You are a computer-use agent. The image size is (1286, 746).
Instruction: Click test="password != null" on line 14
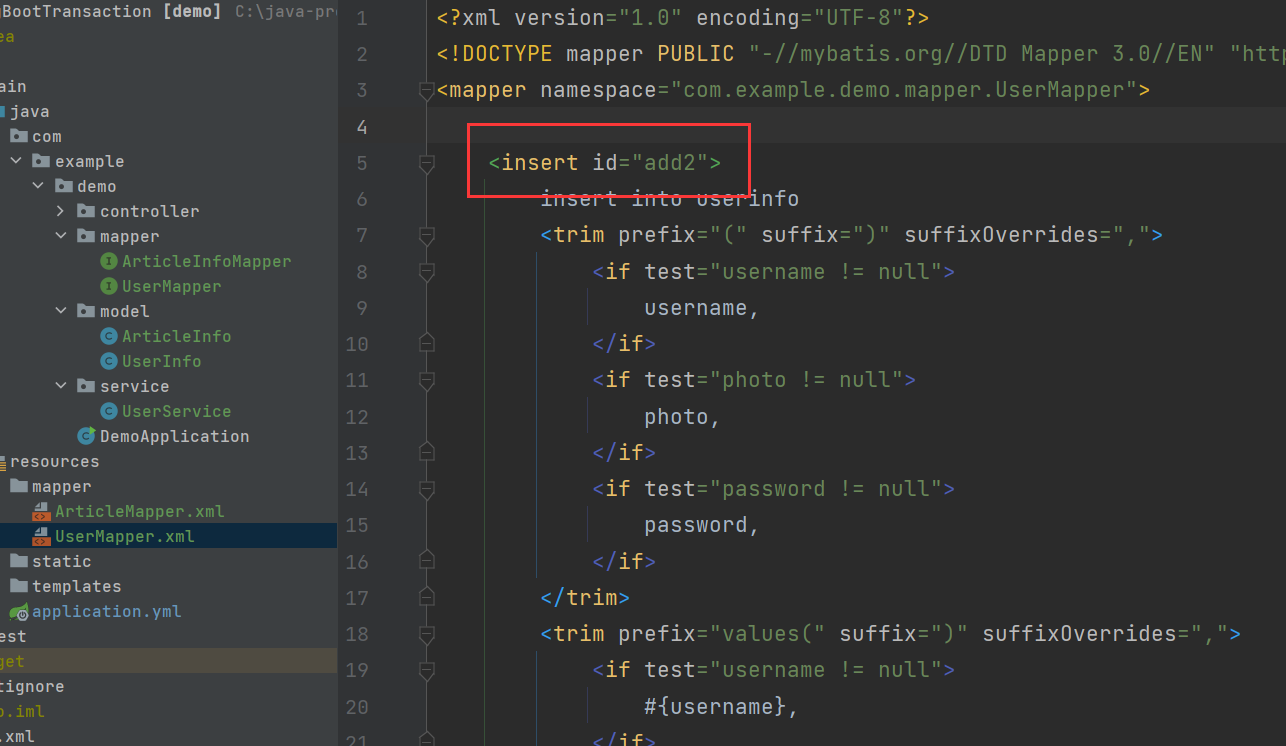coord(793,489)
